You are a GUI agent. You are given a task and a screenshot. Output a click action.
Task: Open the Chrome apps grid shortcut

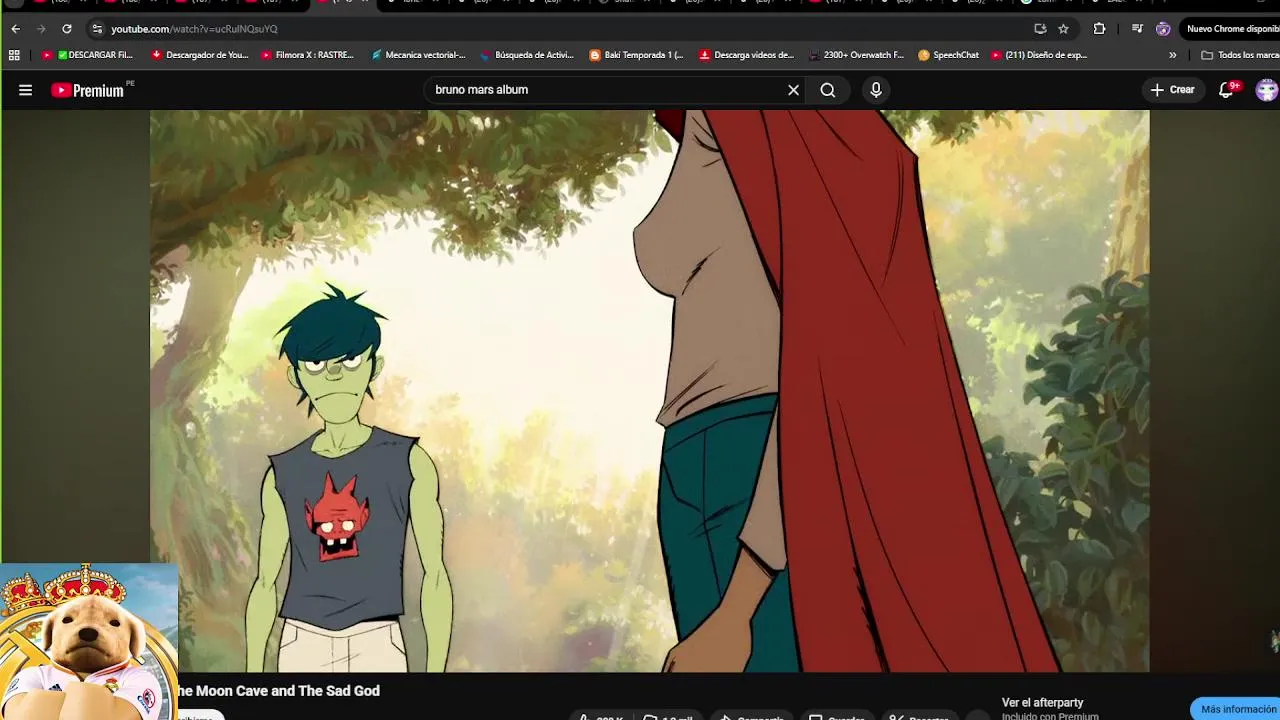click(x=14, y=55)
